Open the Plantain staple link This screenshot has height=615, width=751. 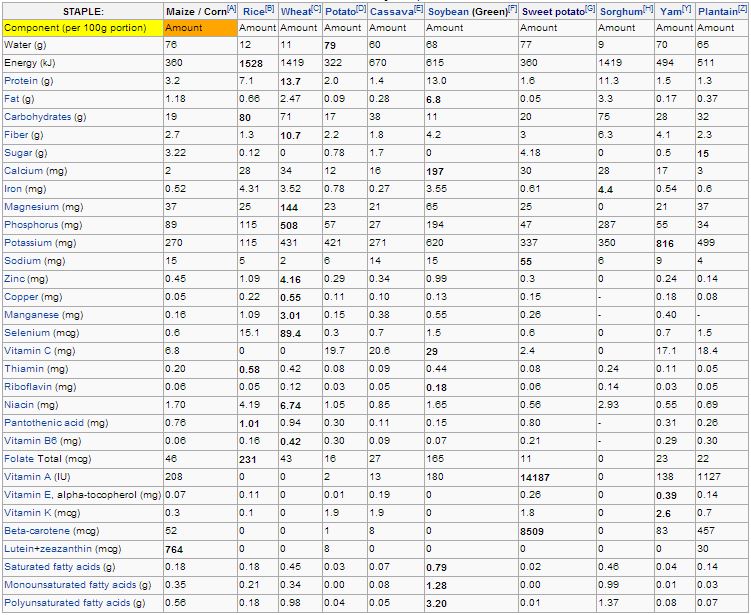tap(718, 11)
